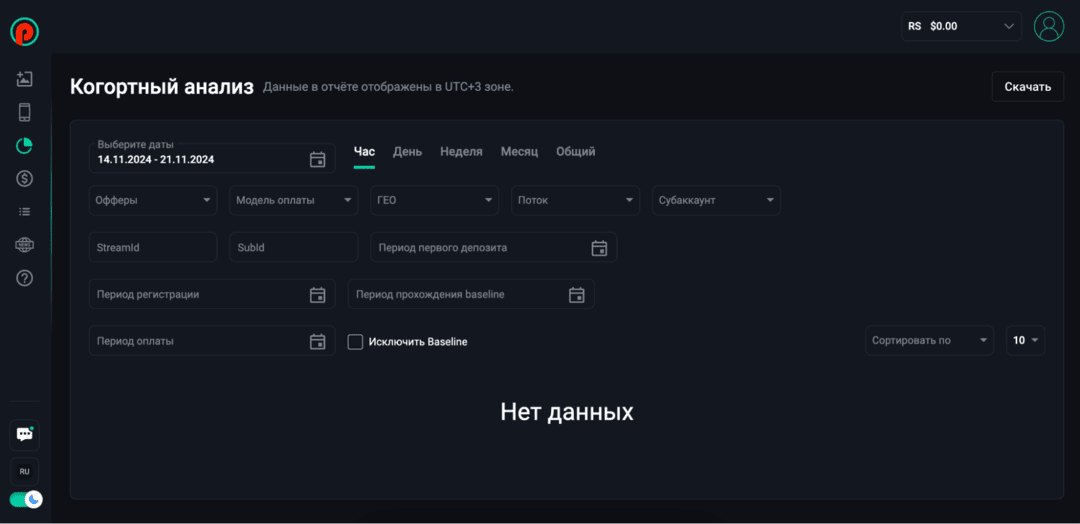Select the Месяц tab

point(519,152)
